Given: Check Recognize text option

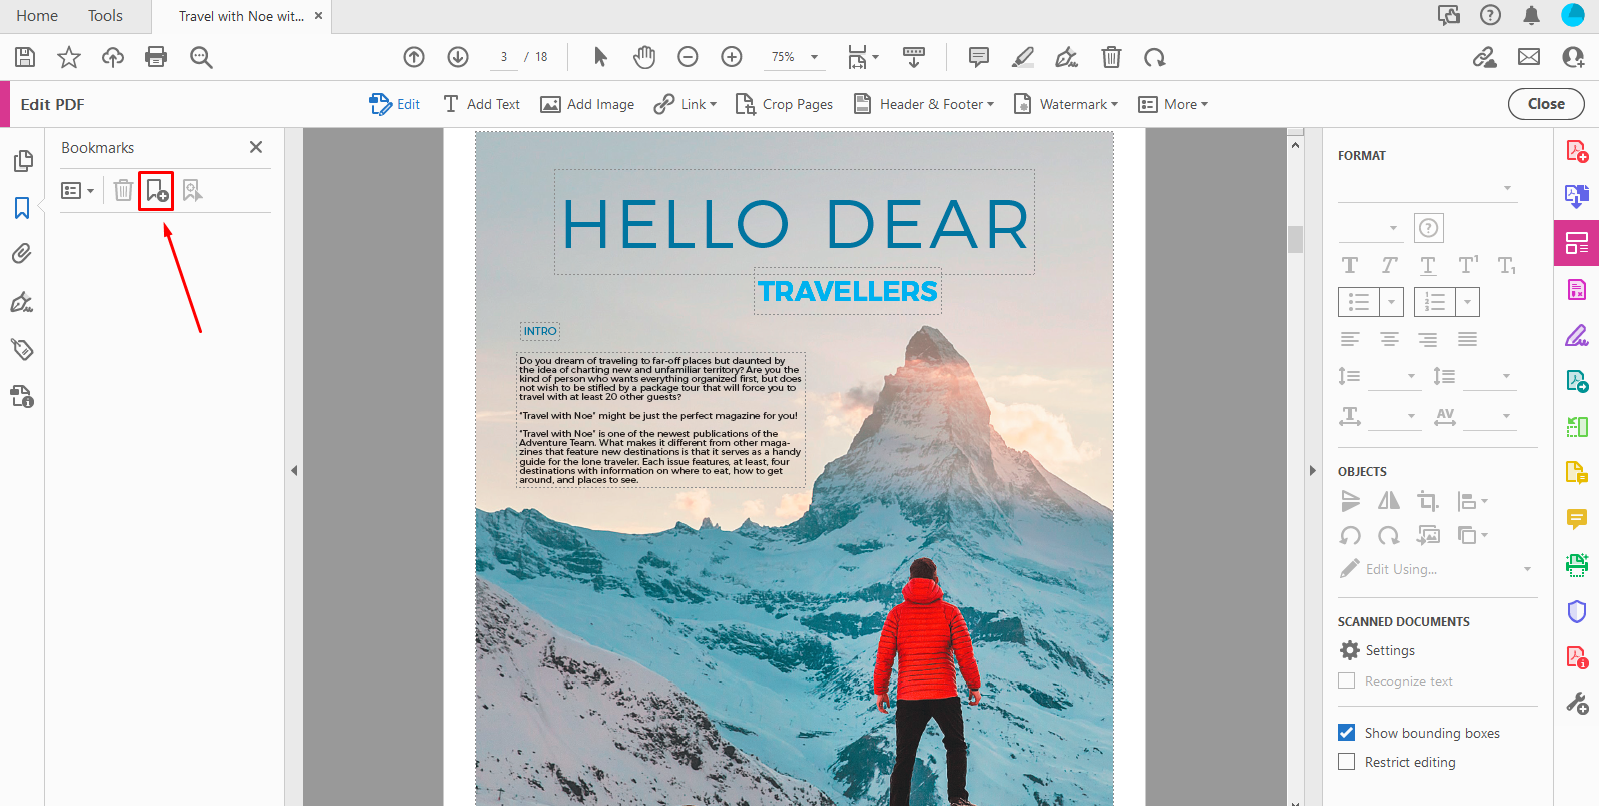Looking at the screenshot, I should point(1347,681).
